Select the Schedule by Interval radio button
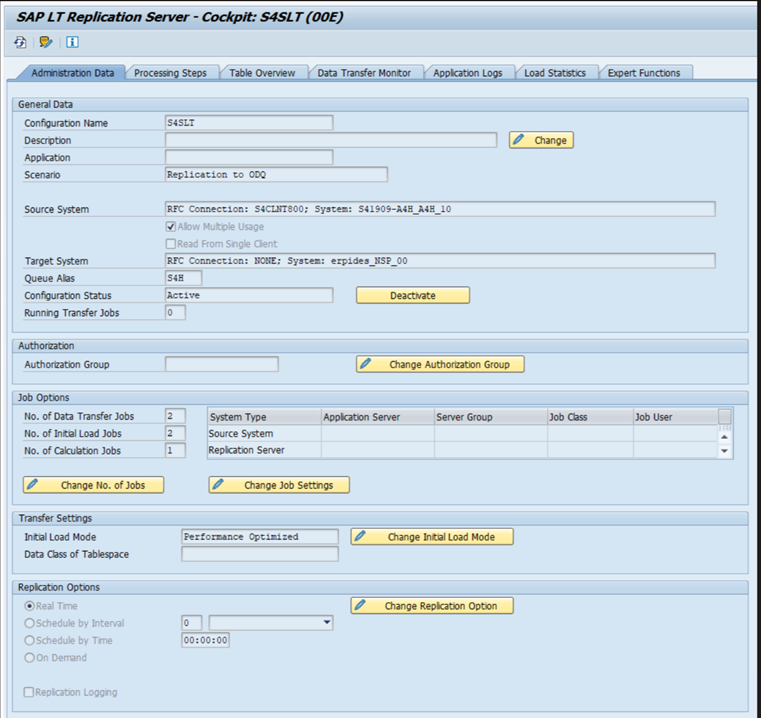The image size is (761, 718). [x=29, y=623]
